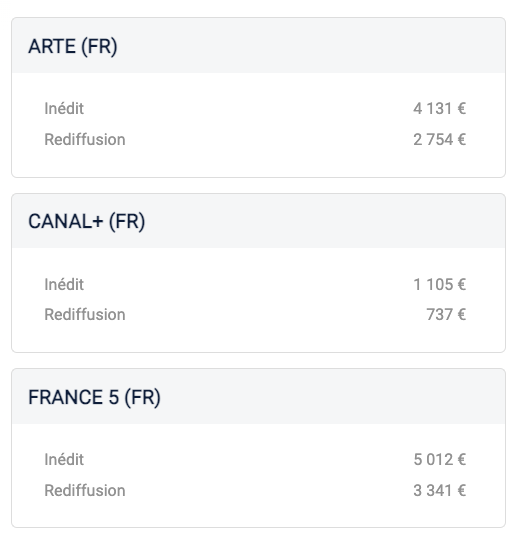Click the FRANCE 5 Inédit label

click(64, 459)
